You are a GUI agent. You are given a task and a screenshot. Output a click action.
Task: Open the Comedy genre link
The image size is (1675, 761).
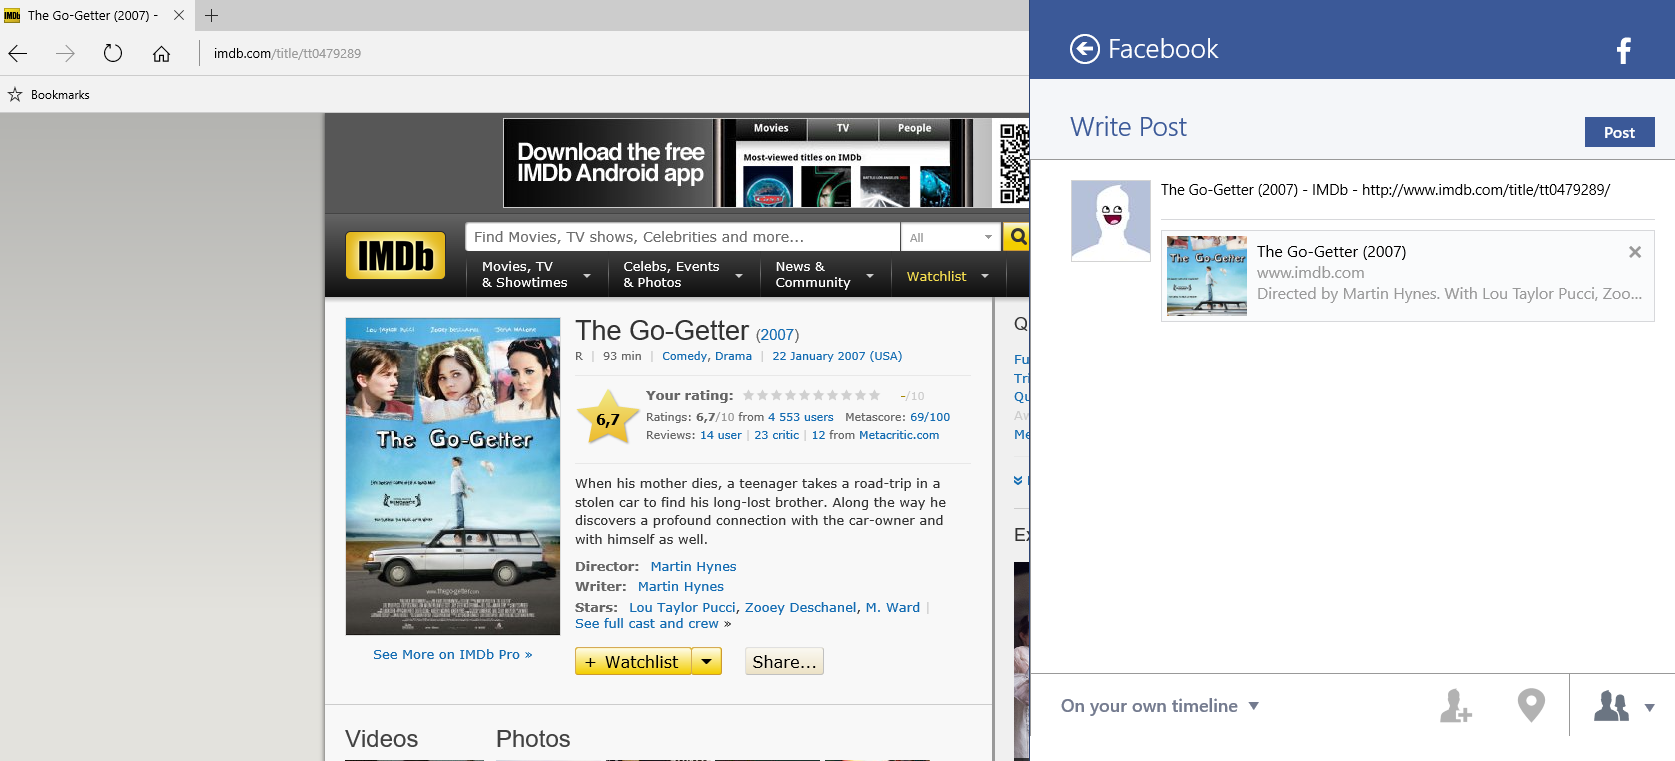684,356
